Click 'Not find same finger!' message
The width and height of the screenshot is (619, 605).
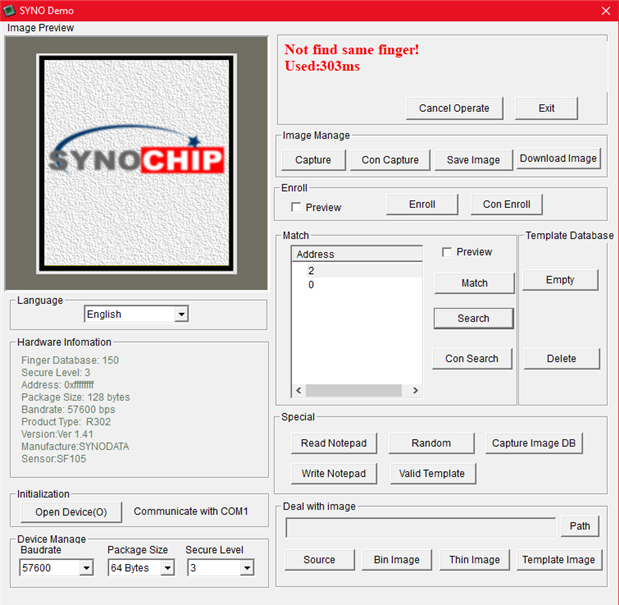tap(351, 50)
